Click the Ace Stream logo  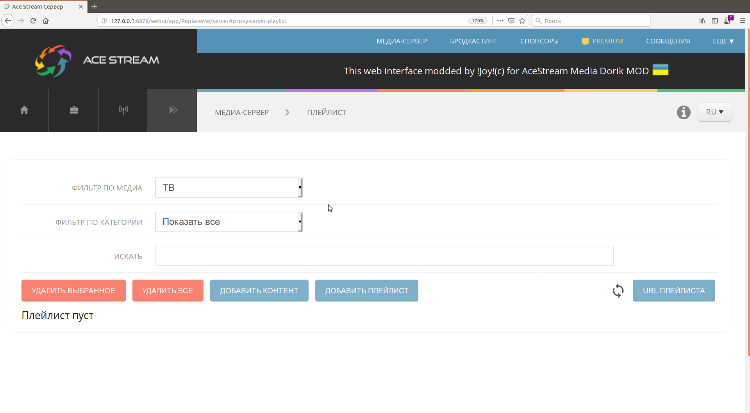97,60
